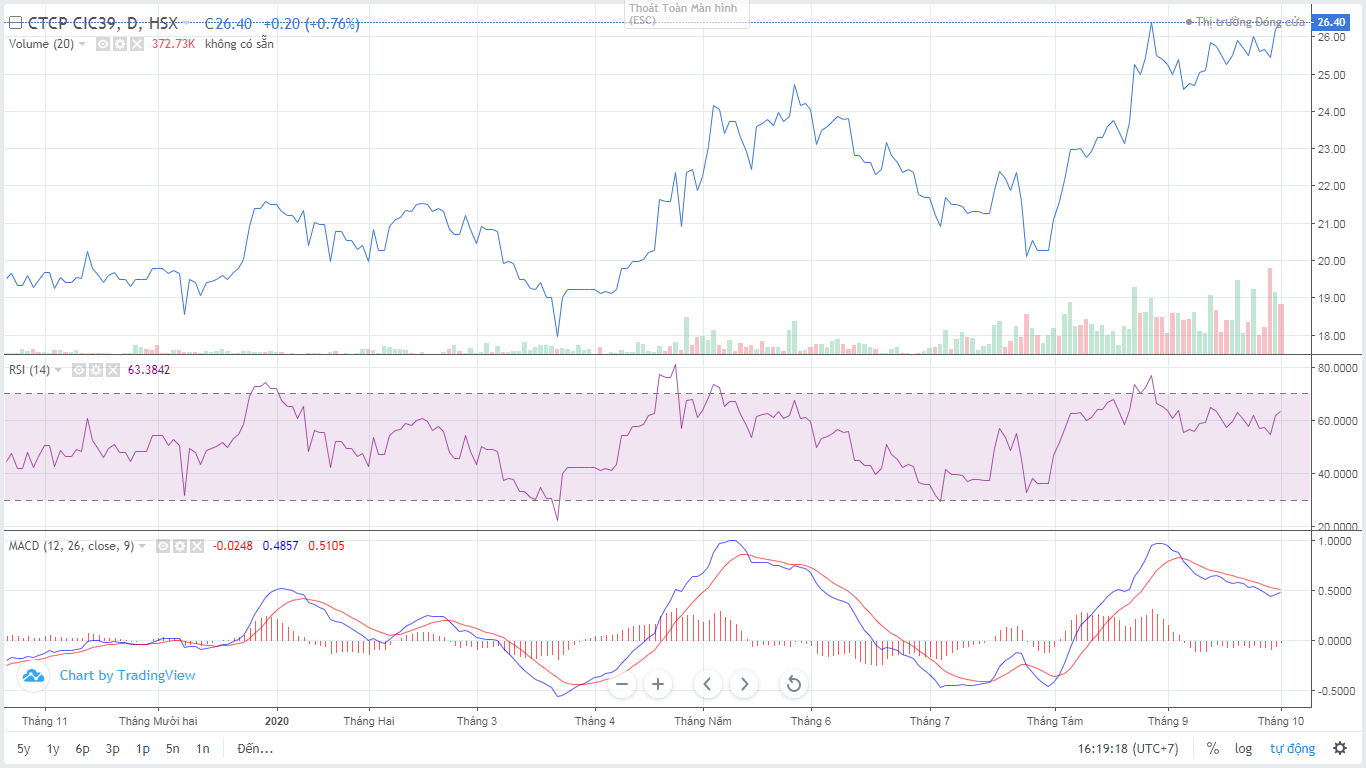The height and width of the screenshot is (768, 1366).
Task: Remove the RSI indicator with X
Action: (113, 370)
